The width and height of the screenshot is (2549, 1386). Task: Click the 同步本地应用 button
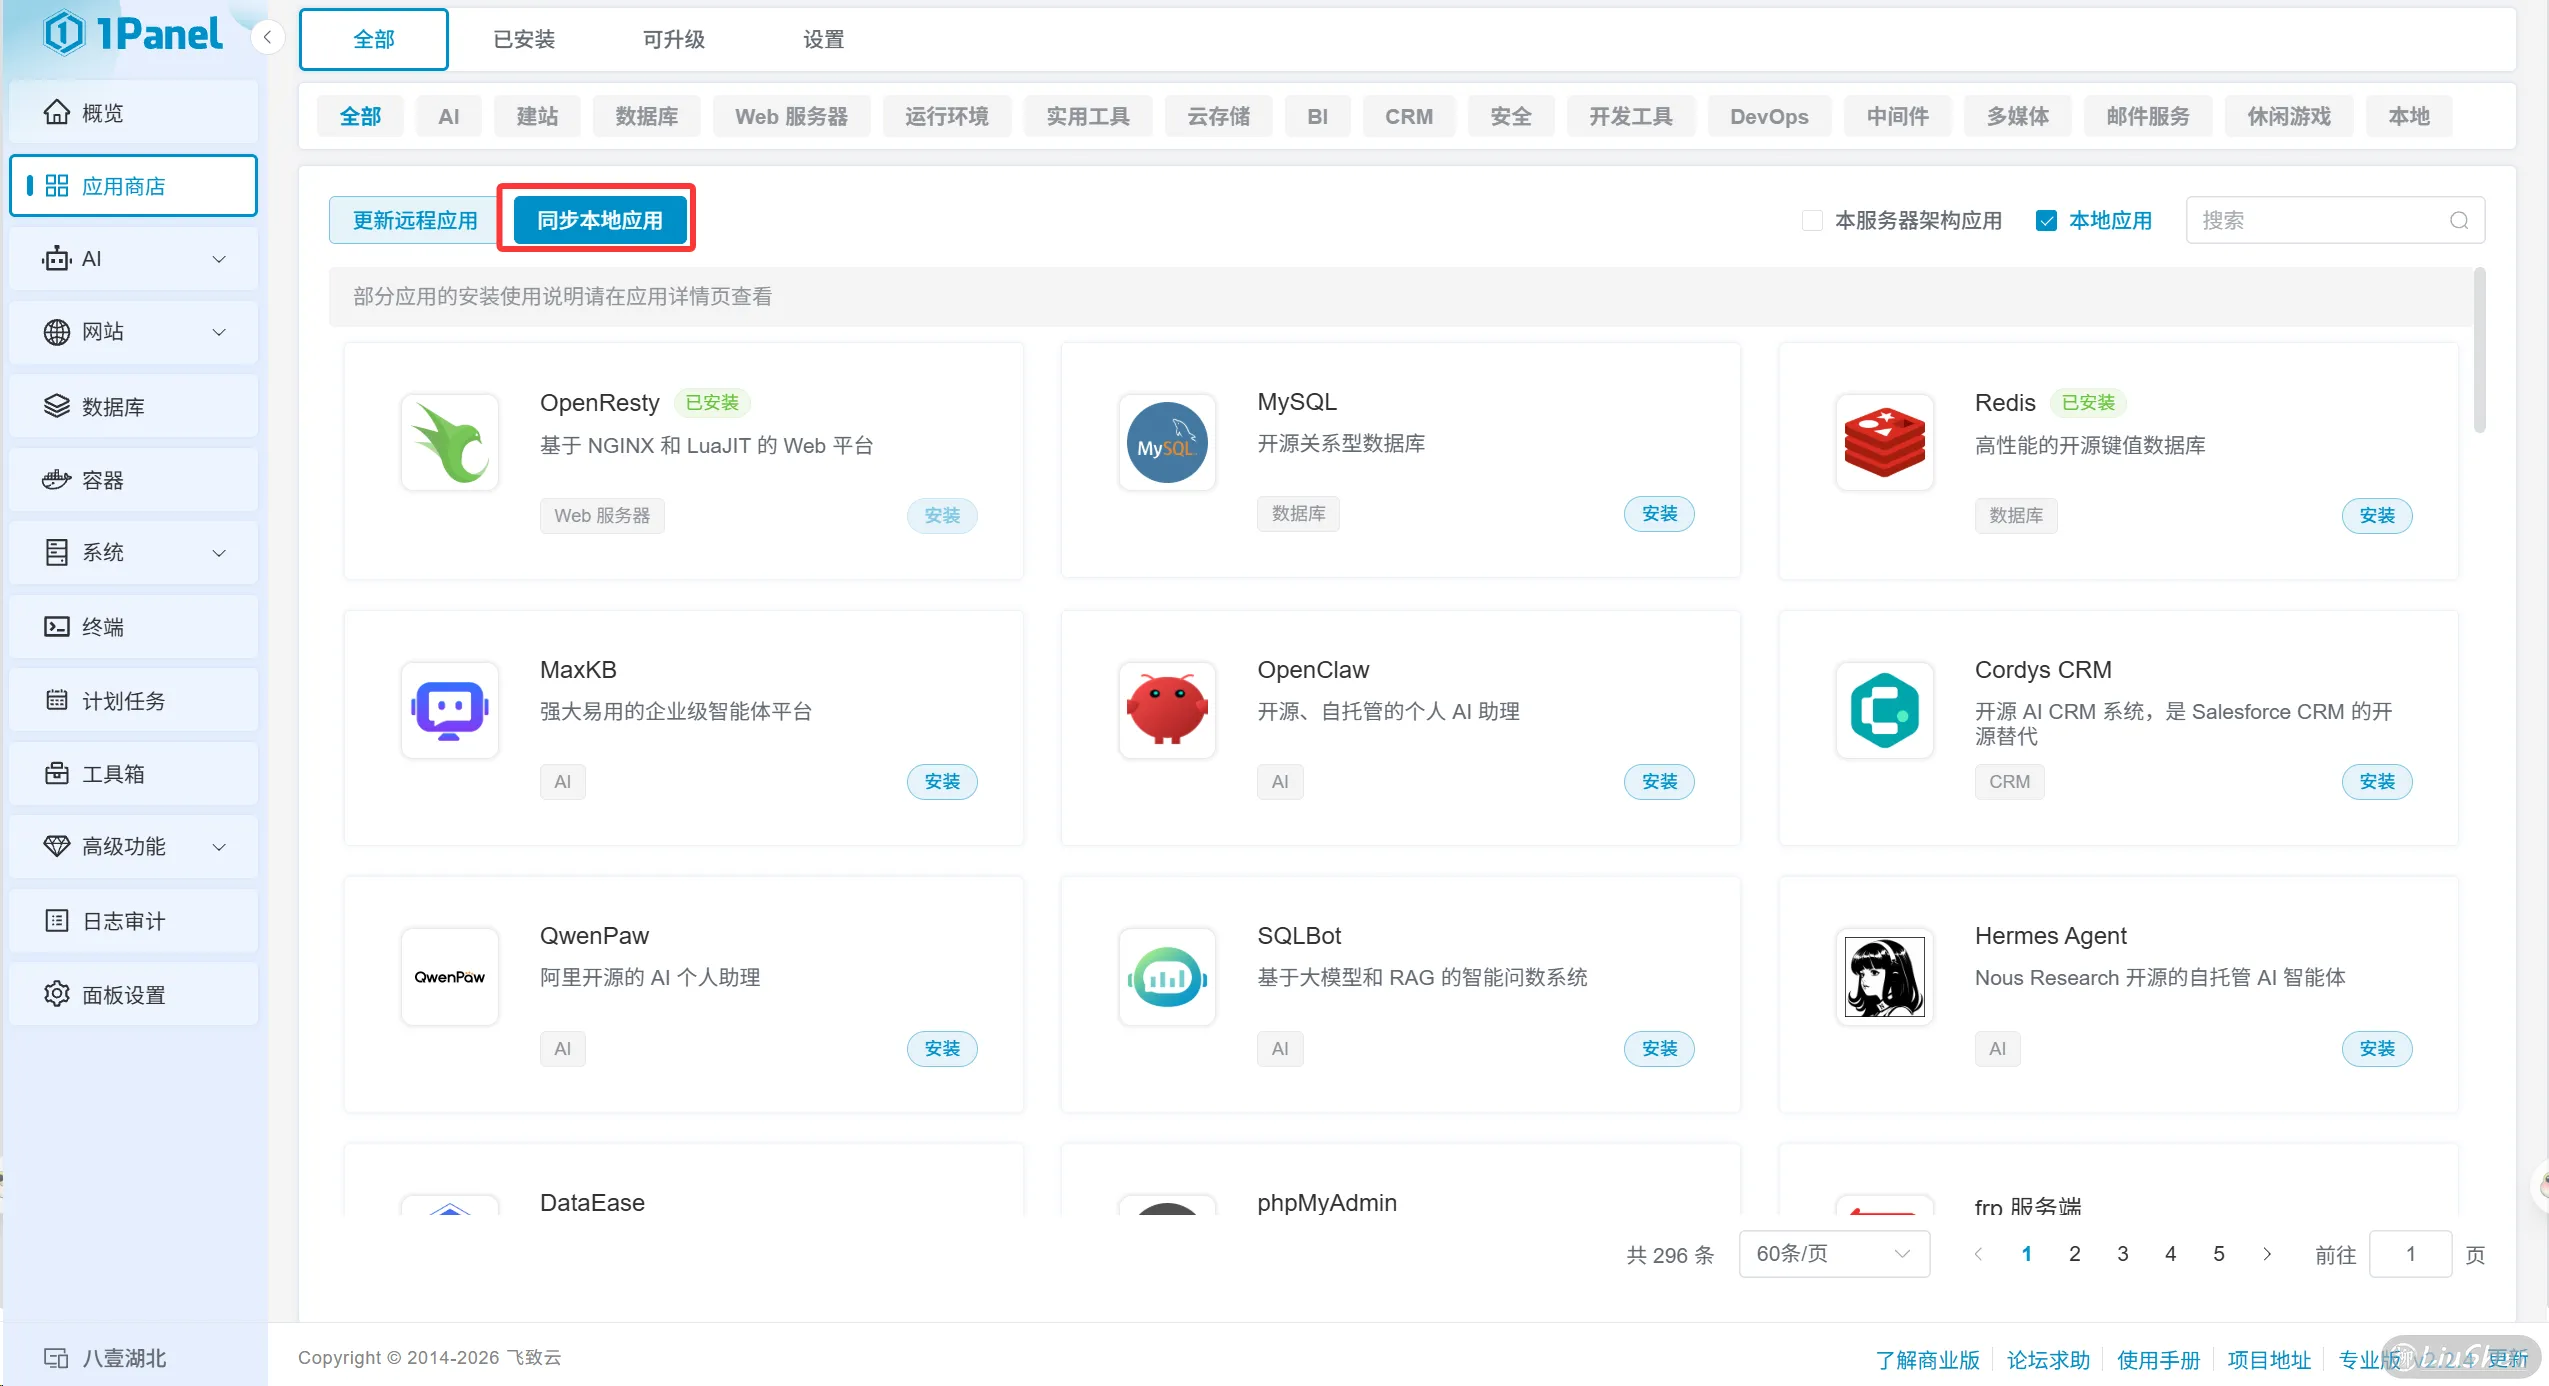coord(600,220)
